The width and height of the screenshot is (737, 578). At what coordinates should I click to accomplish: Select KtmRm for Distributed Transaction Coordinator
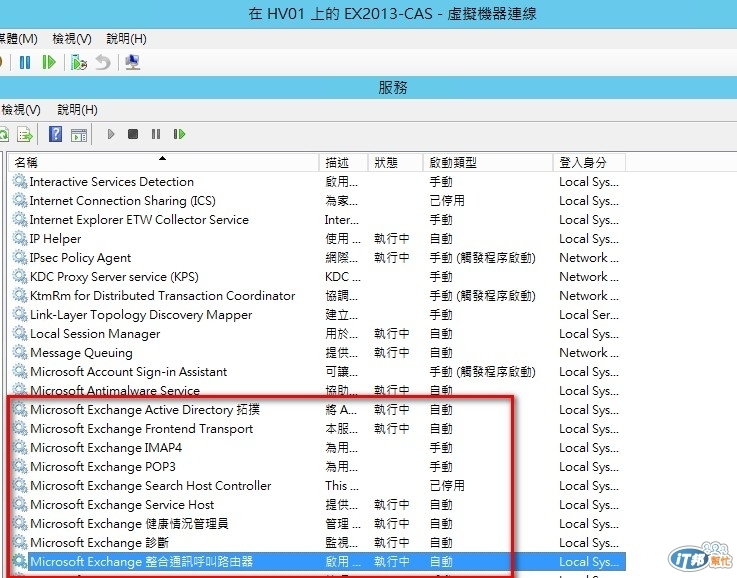(x=162, y=296)
